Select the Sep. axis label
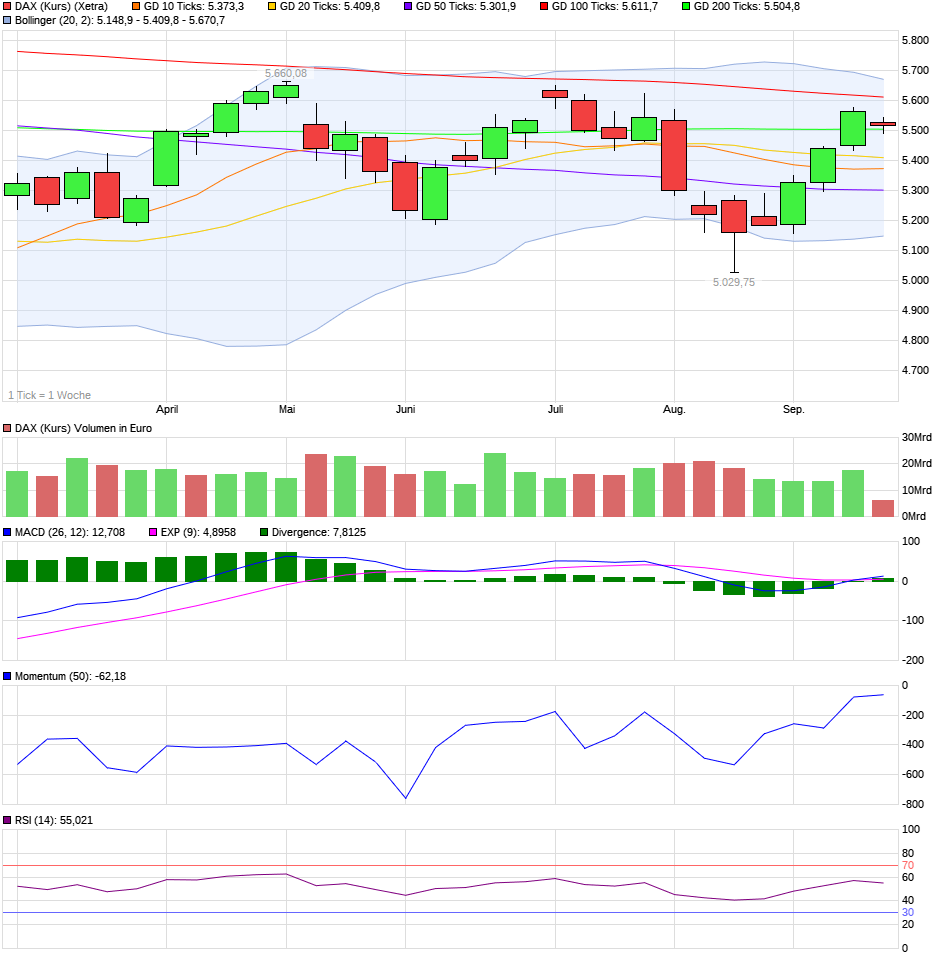The image size is (940, 958). pos(794,409)
